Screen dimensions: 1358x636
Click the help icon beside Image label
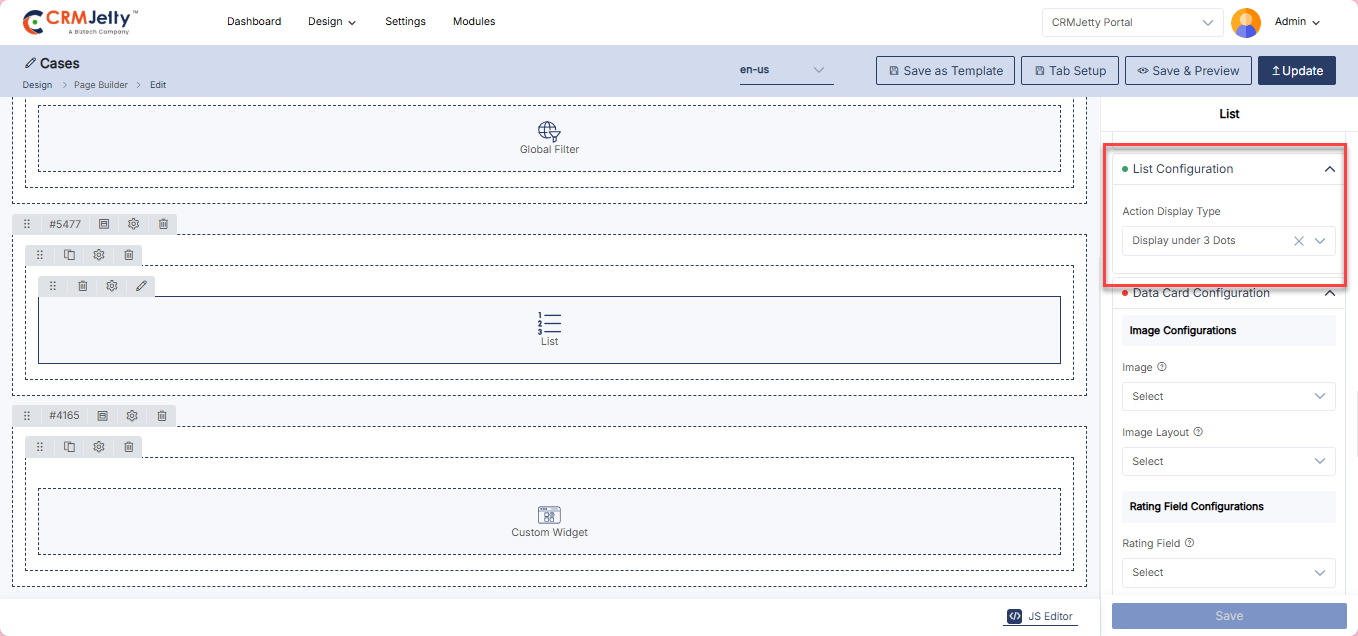coord(1162,367)
